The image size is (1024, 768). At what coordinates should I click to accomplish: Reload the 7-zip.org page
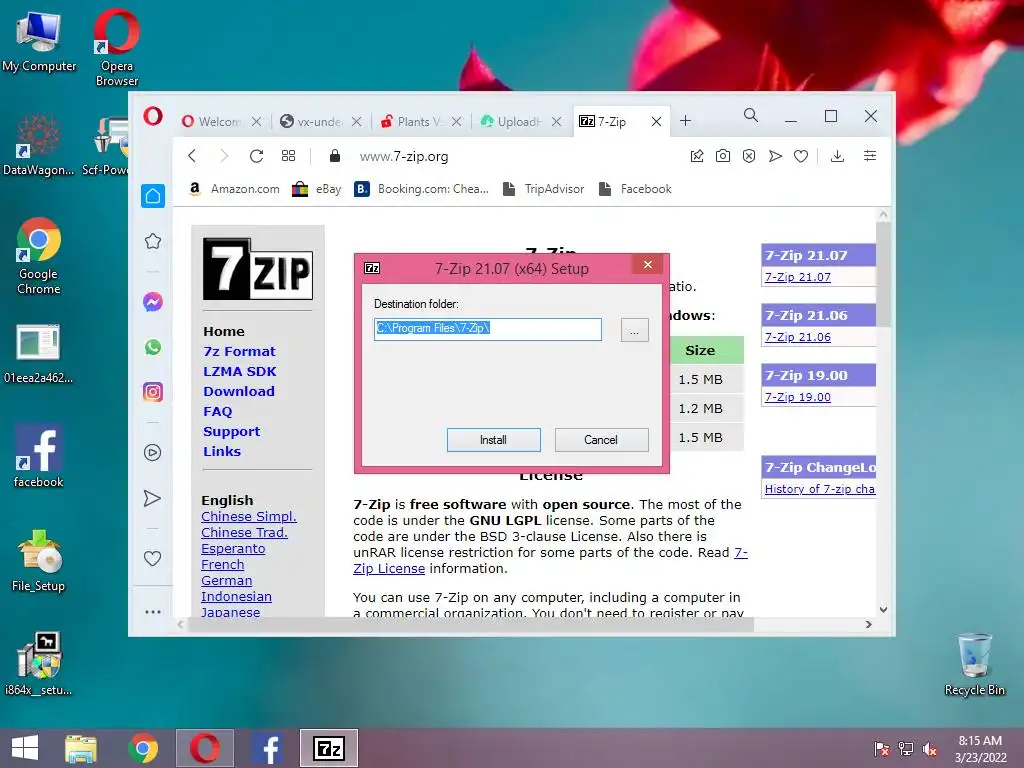tap(256, 156)
